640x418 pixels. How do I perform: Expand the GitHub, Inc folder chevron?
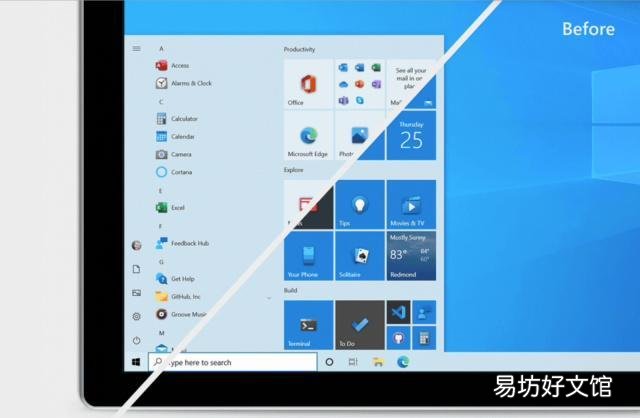(269, 298)
